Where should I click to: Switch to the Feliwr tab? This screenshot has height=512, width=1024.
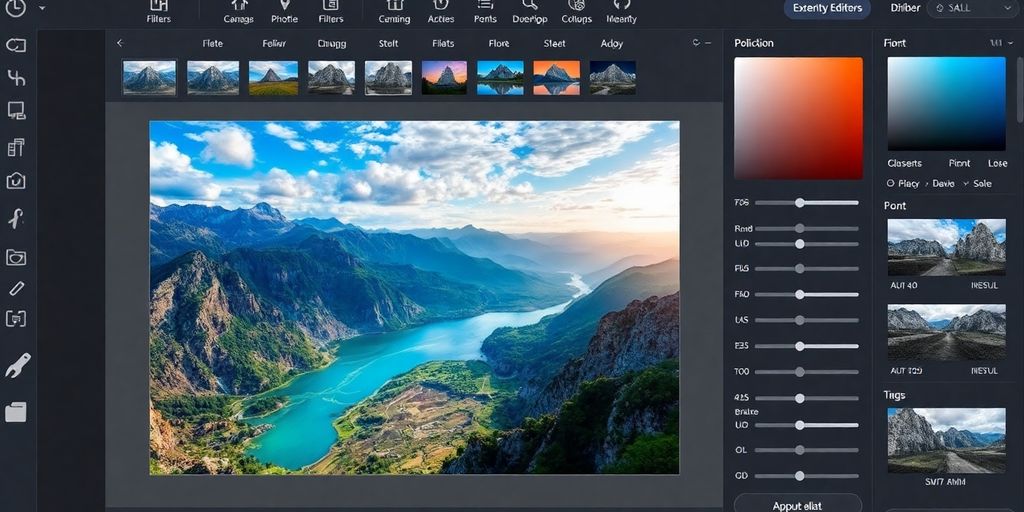tap(274, 44)
